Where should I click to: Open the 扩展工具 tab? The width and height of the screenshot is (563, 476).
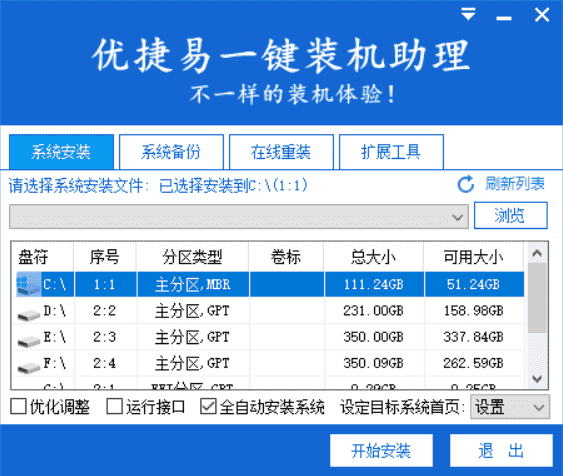391,152
